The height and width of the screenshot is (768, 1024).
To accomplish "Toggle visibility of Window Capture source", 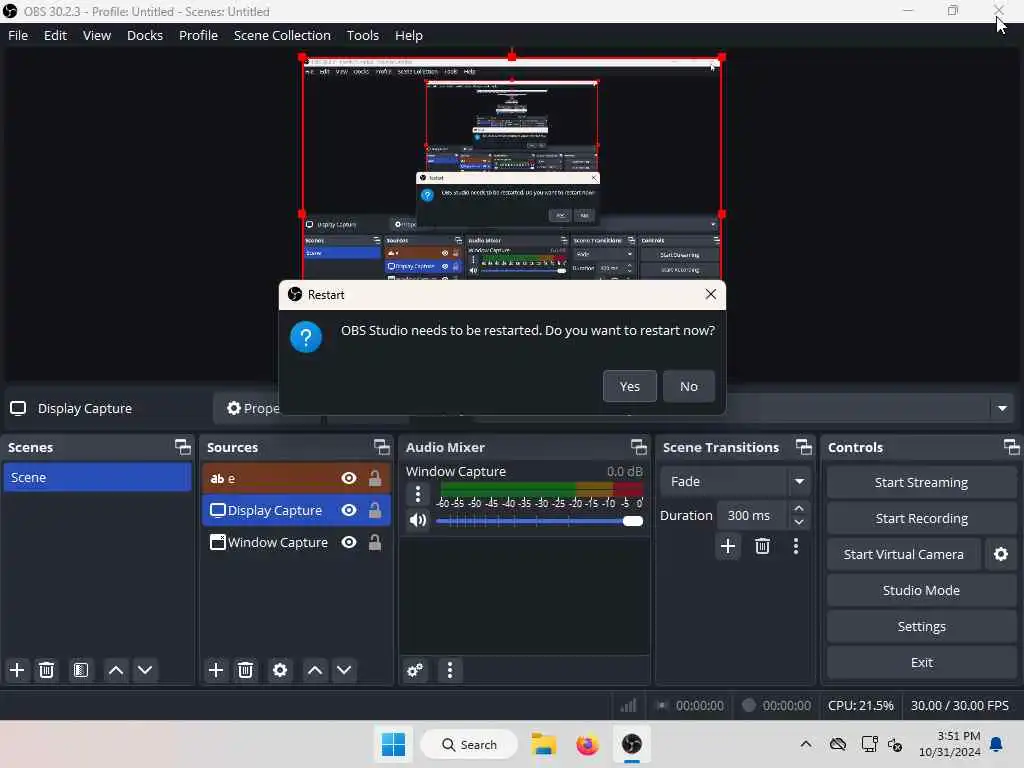I will pos(349,542).
